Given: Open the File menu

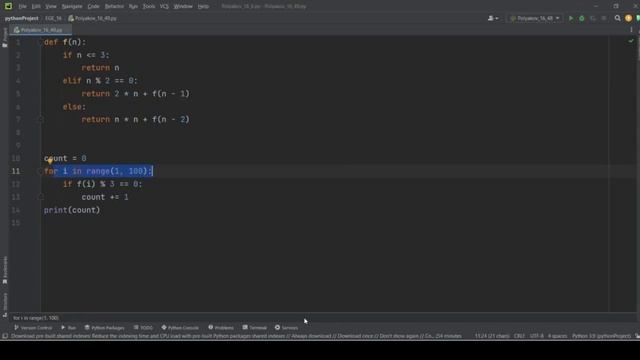Looking at the screenshot, I should point(22,6).
